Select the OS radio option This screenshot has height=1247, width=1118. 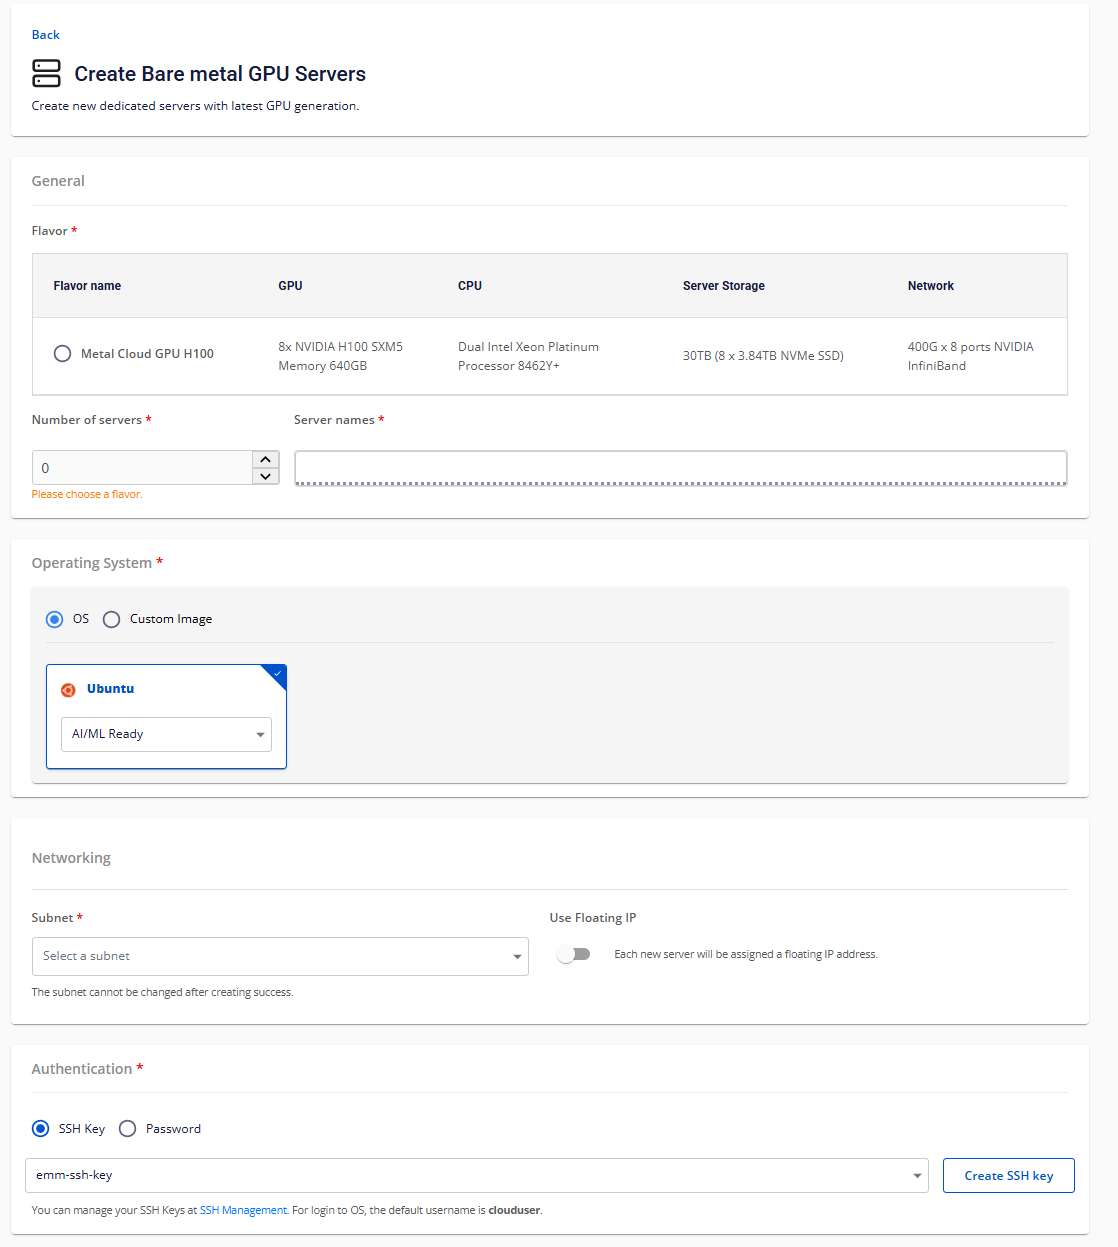[x=55, y=620]
